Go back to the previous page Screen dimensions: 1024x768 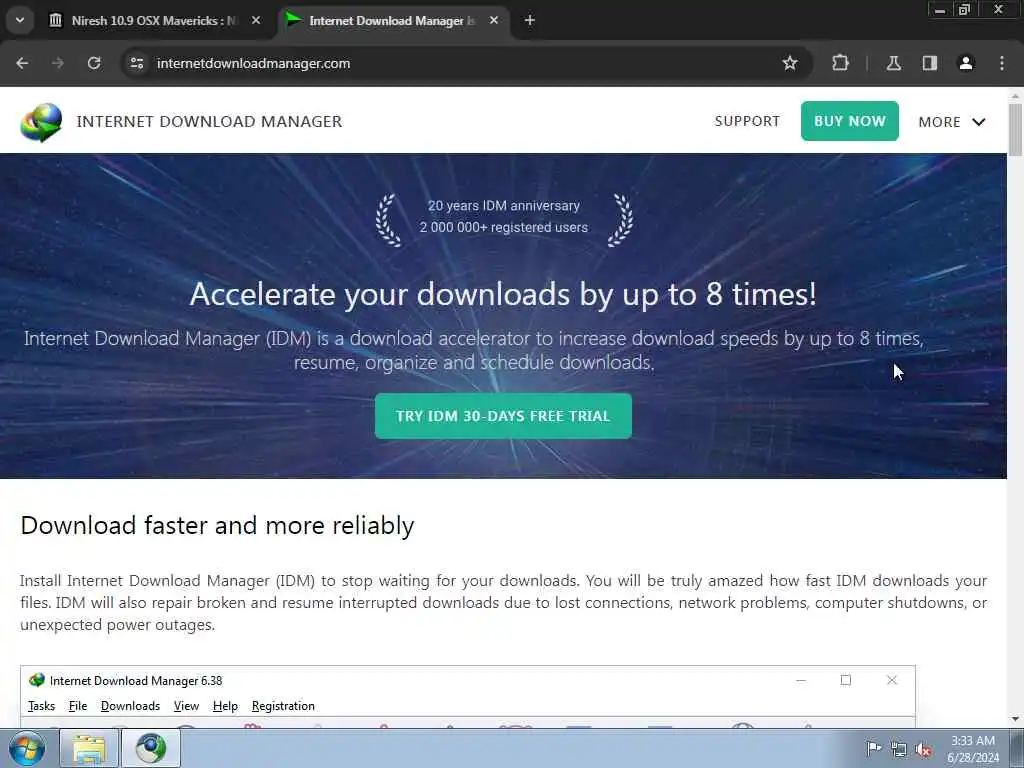[22, 63]
